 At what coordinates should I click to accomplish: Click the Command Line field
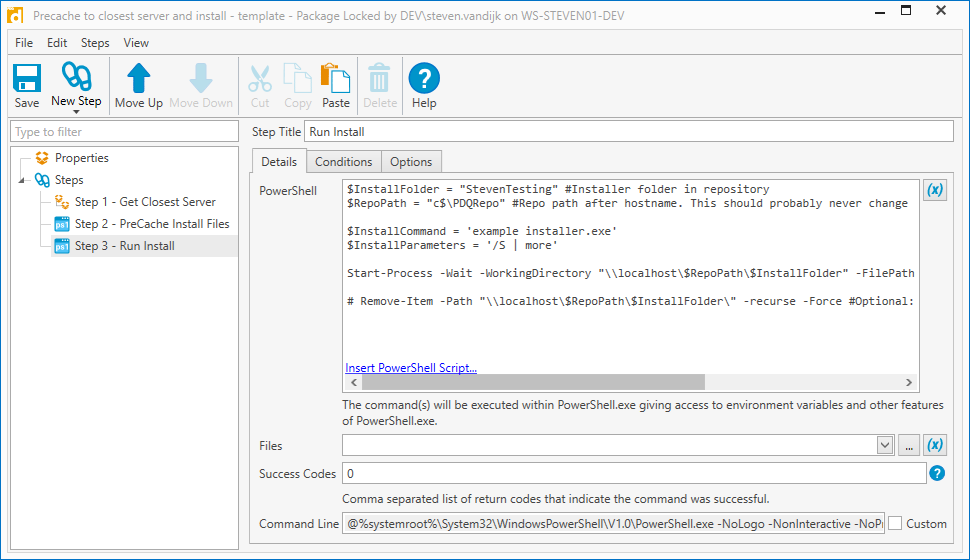click(x=613, y=523)
